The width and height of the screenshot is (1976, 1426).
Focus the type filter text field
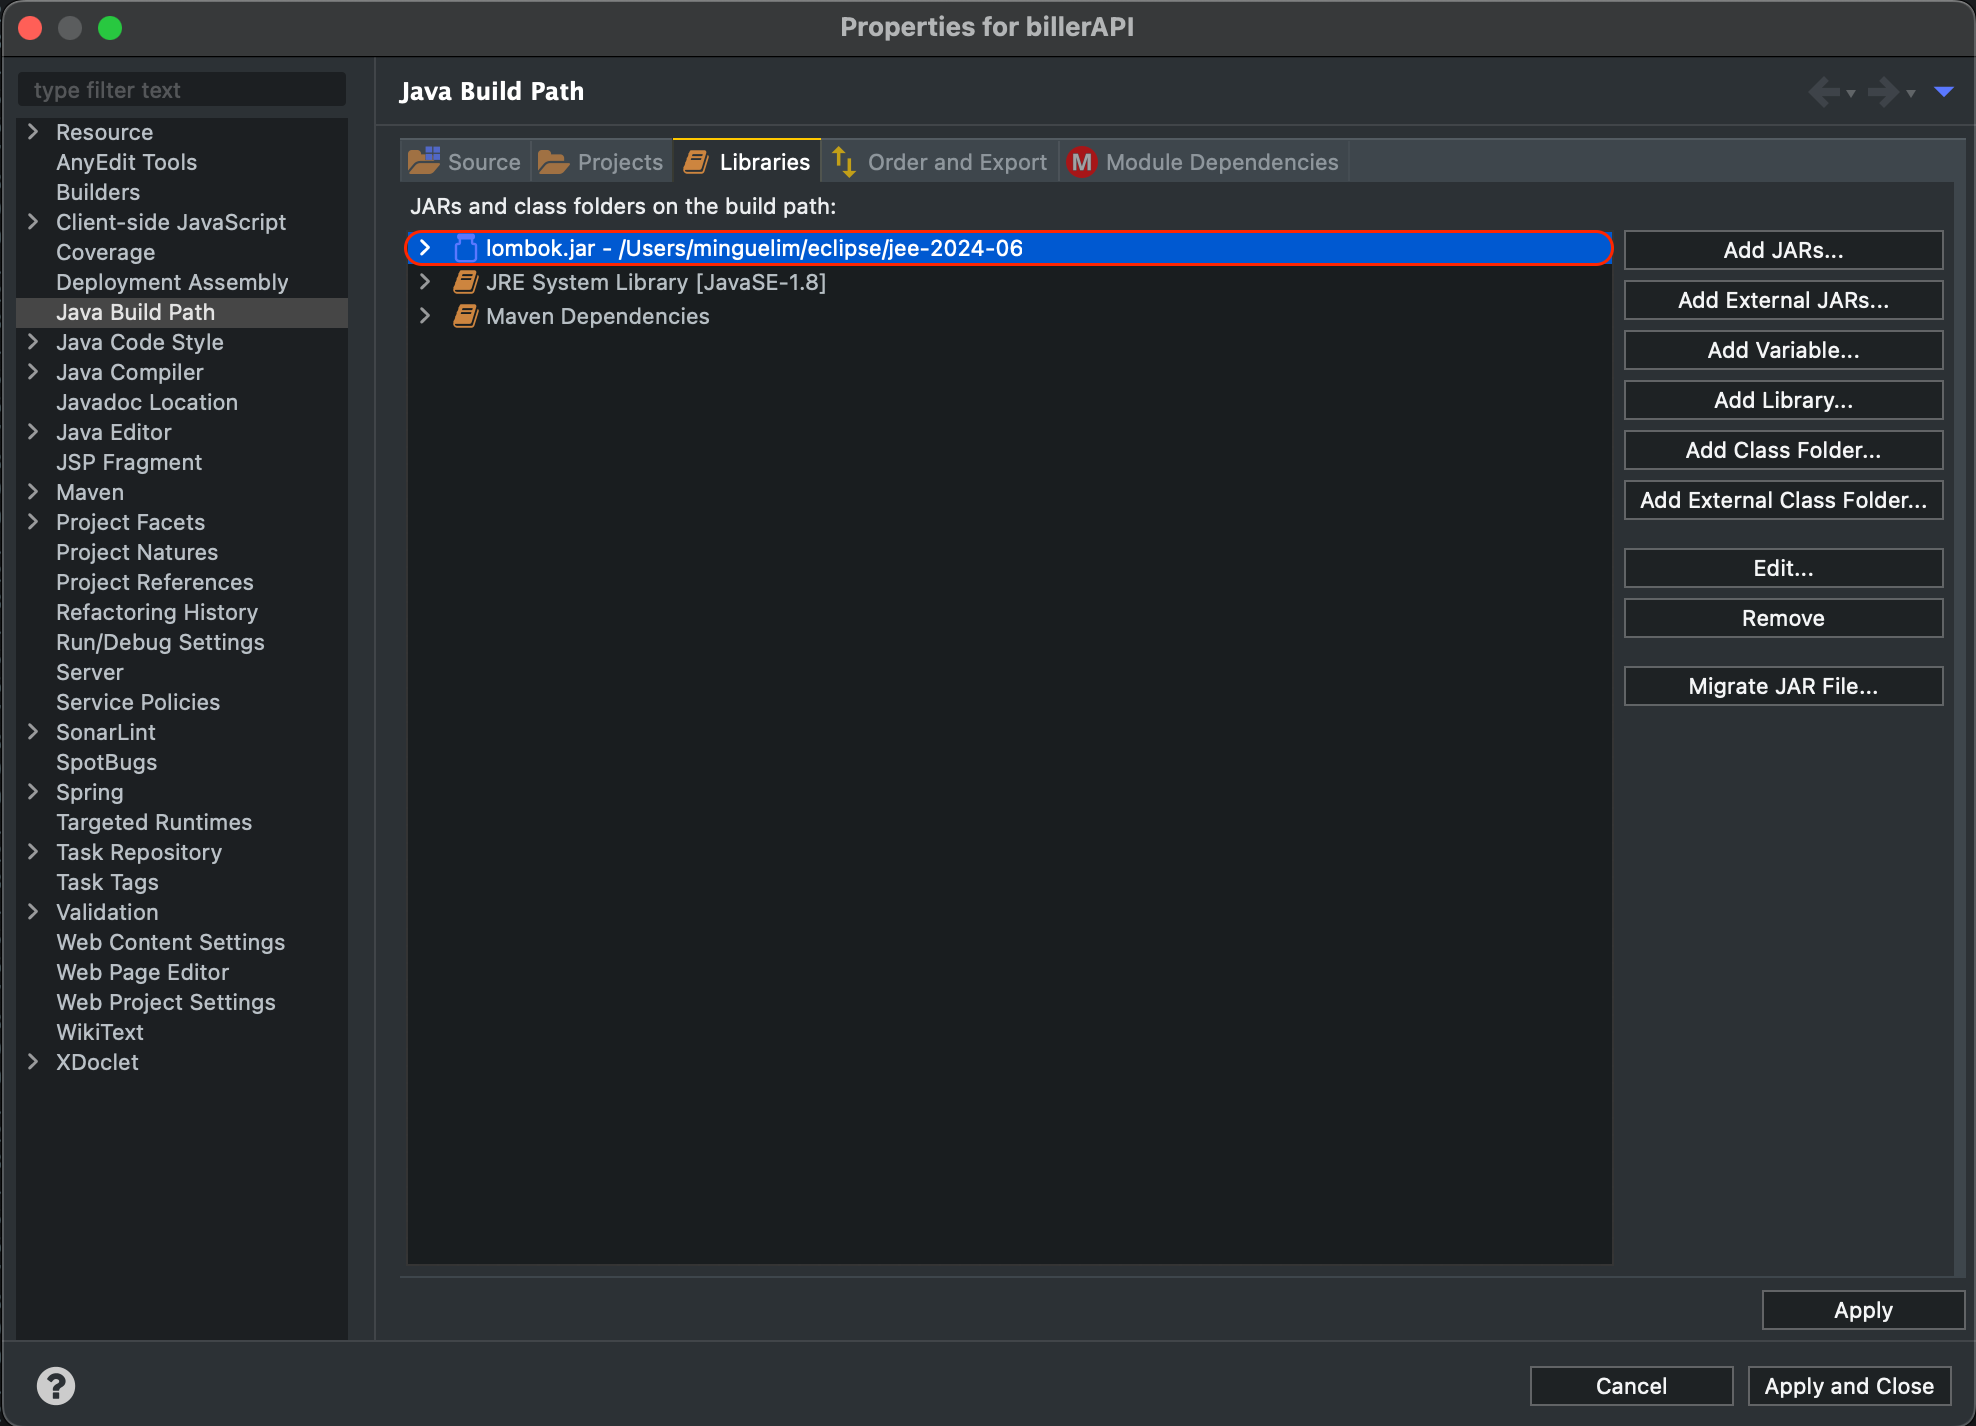182,90
